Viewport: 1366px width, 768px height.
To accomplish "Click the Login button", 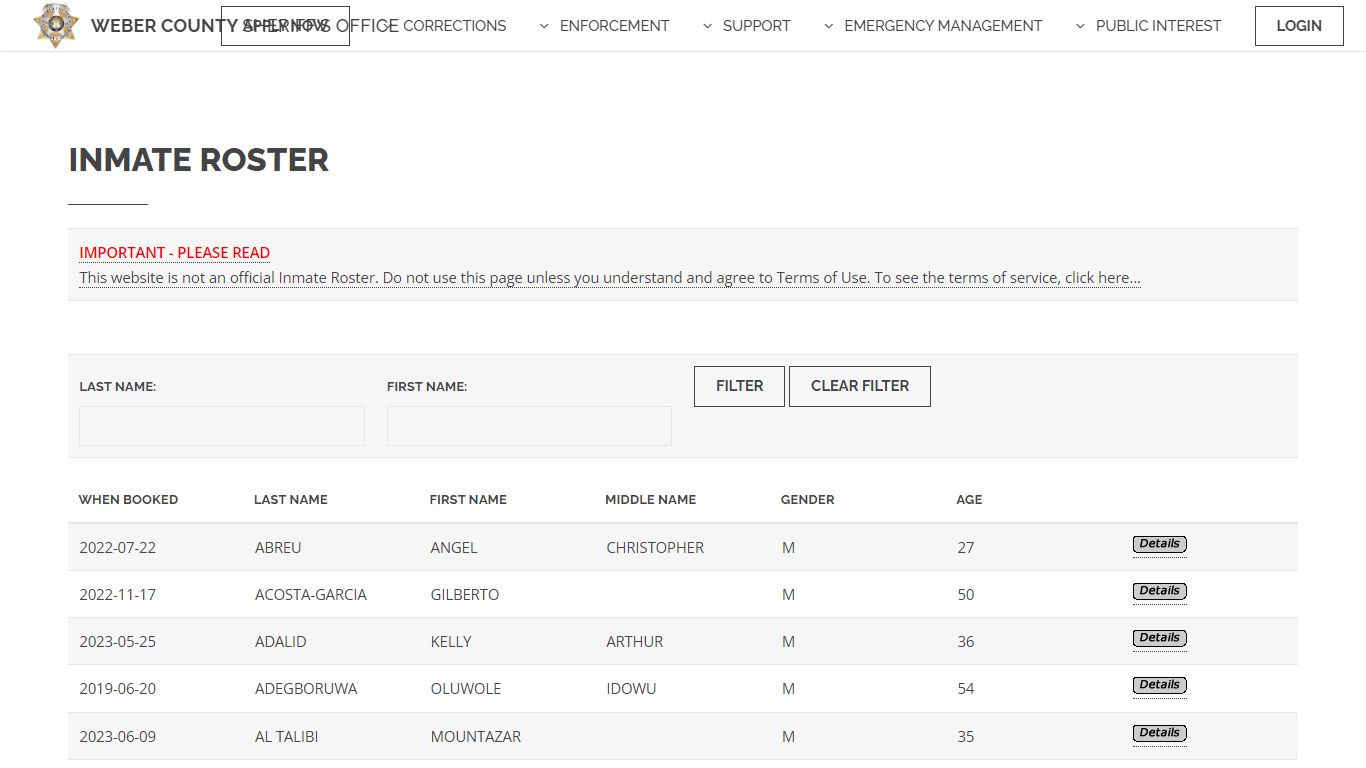I will pyautogui.click(x=1299, y=26).
